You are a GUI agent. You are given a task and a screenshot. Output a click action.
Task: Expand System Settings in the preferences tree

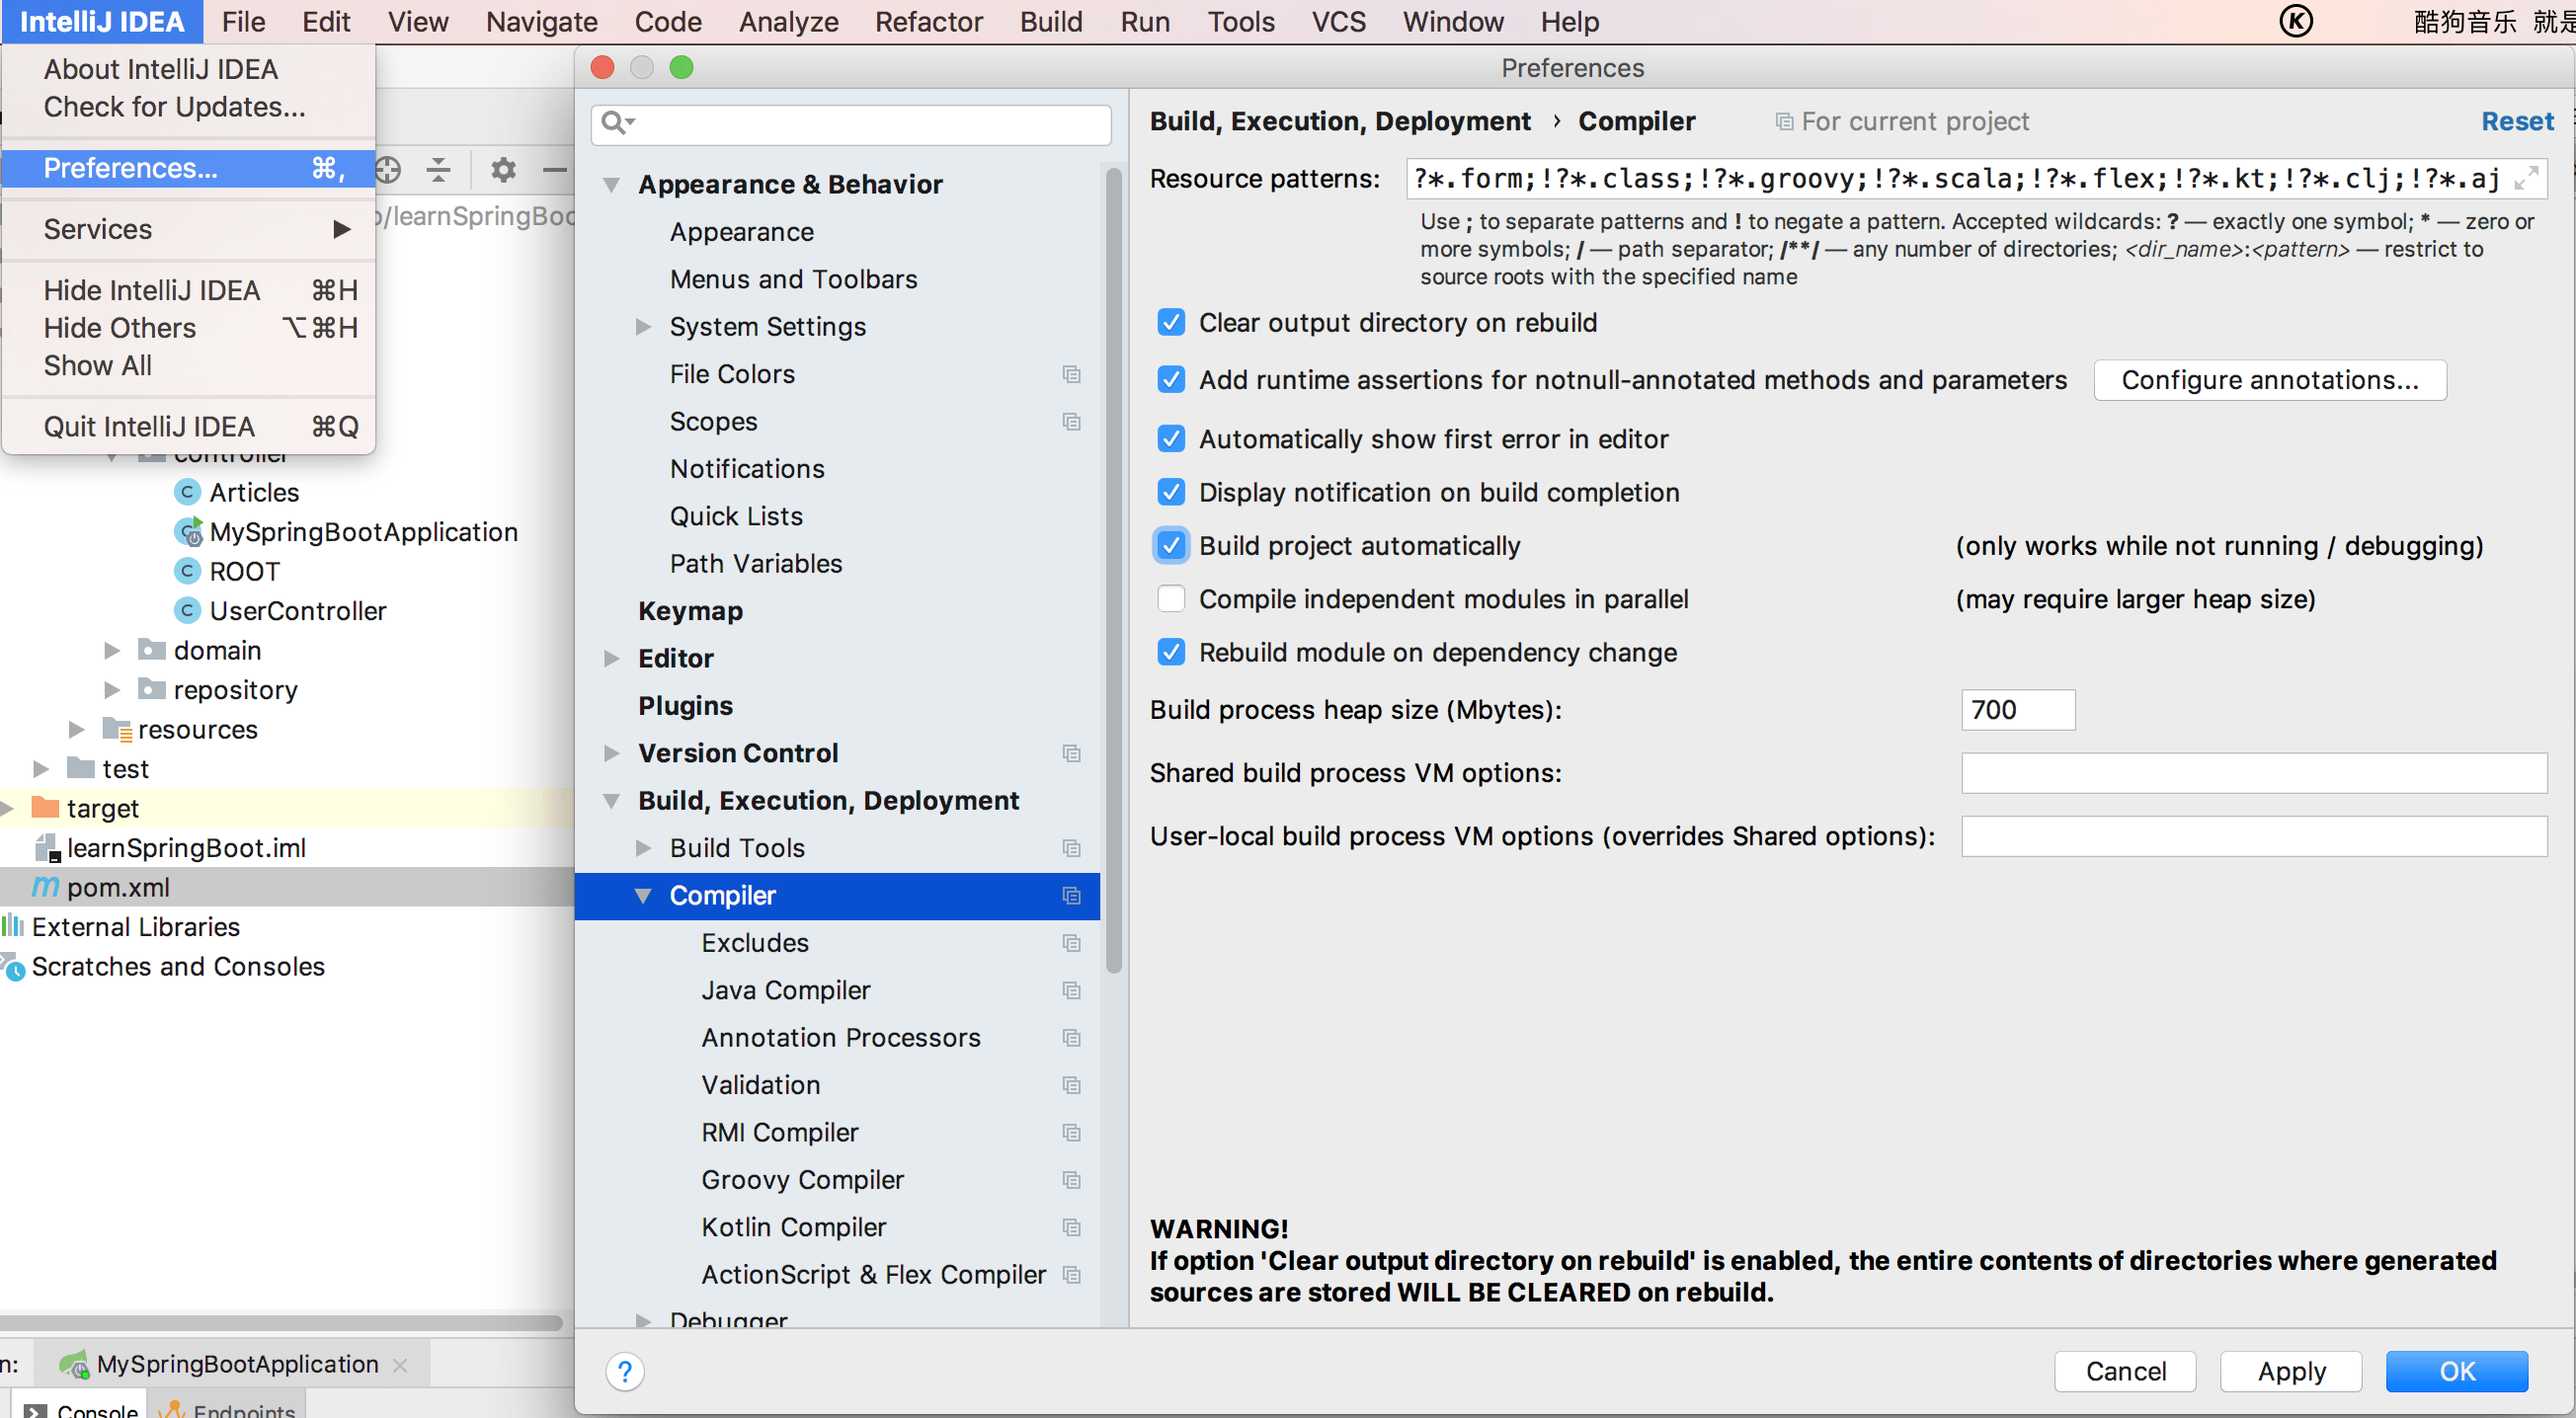(x=644, y=327)
